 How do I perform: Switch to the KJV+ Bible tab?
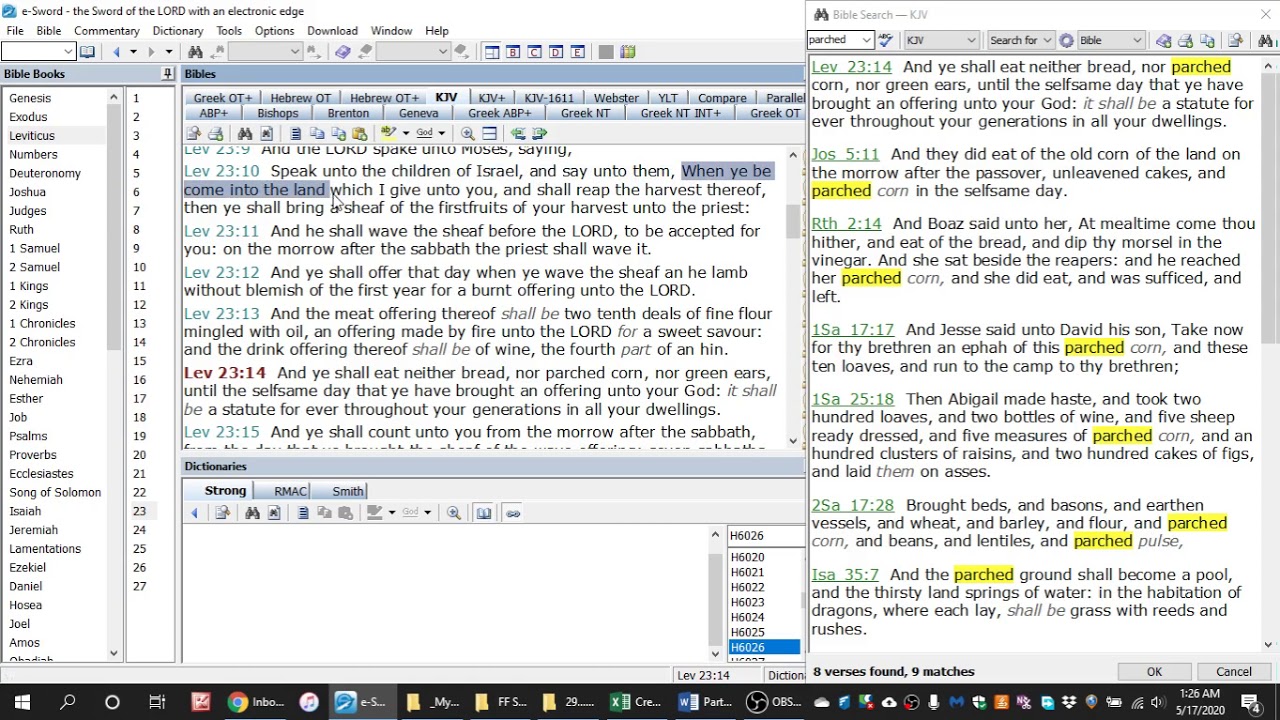click(x=492, y=98)
